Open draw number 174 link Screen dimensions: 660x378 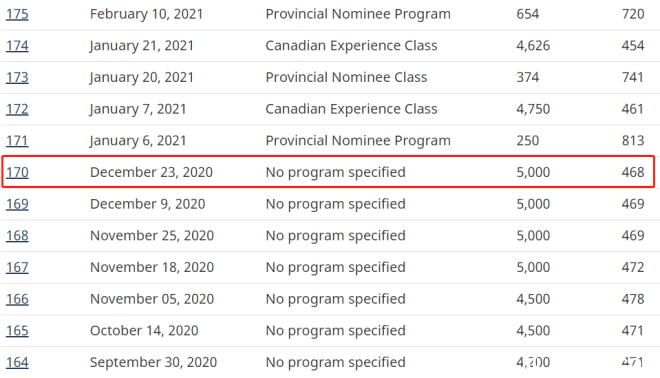(x=17, y=46)
